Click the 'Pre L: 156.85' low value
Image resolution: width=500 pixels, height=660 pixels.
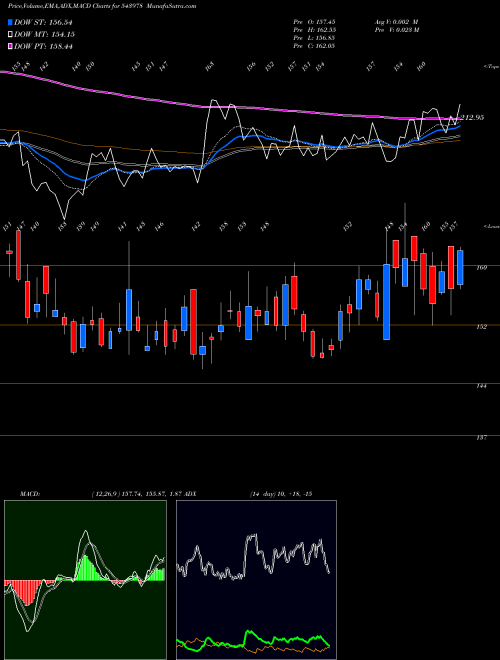point(314,38)
